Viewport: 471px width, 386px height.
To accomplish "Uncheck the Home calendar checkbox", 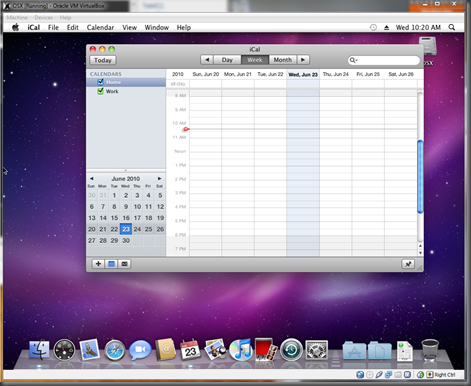I will pyautogui.click(x=100, y=82).
